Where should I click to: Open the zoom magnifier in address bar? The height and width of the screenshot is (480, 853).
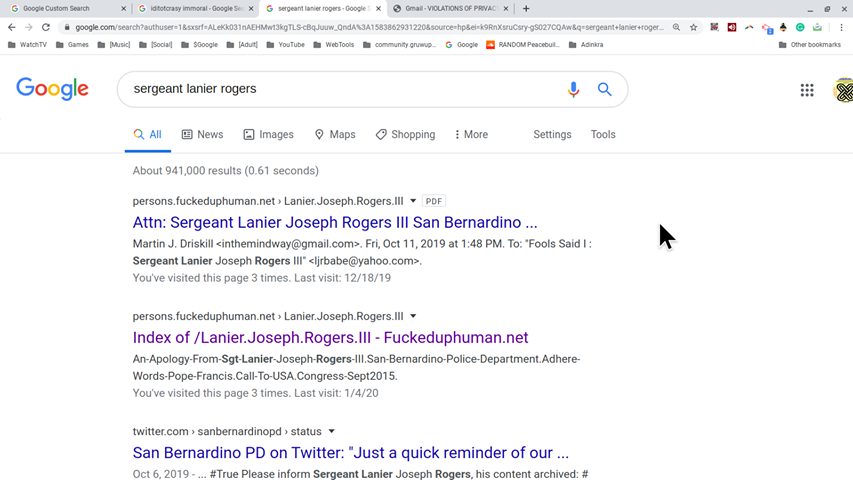(x=676, y=27)
